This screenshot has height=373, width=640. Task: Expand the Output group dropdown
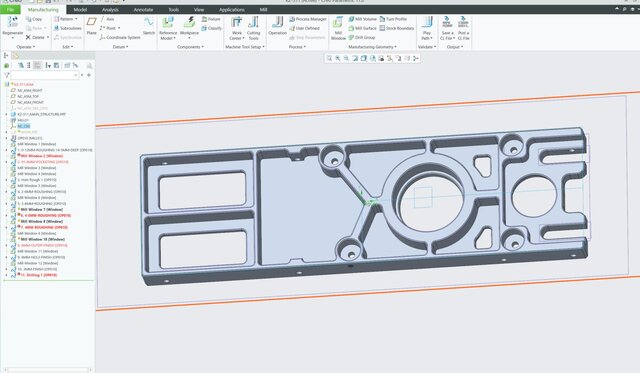coord(455,47)
